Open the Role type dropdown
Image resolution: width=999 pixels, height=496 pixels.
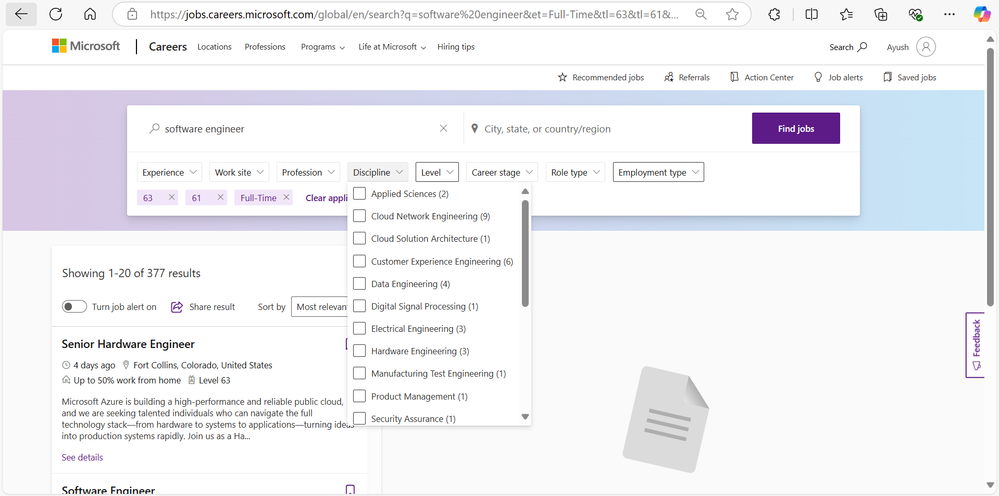pyautogui.click(x=575, y=173)
